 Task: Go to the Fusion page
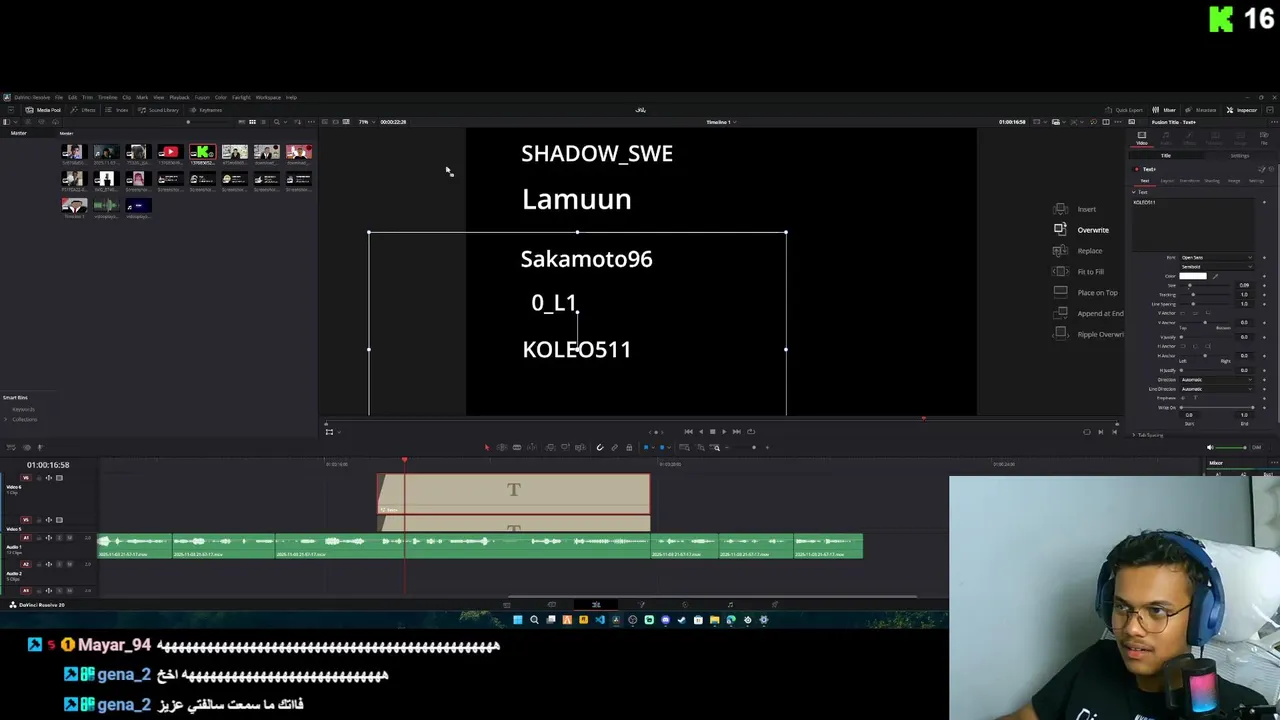pyautogui.click(x=641, y=604)
